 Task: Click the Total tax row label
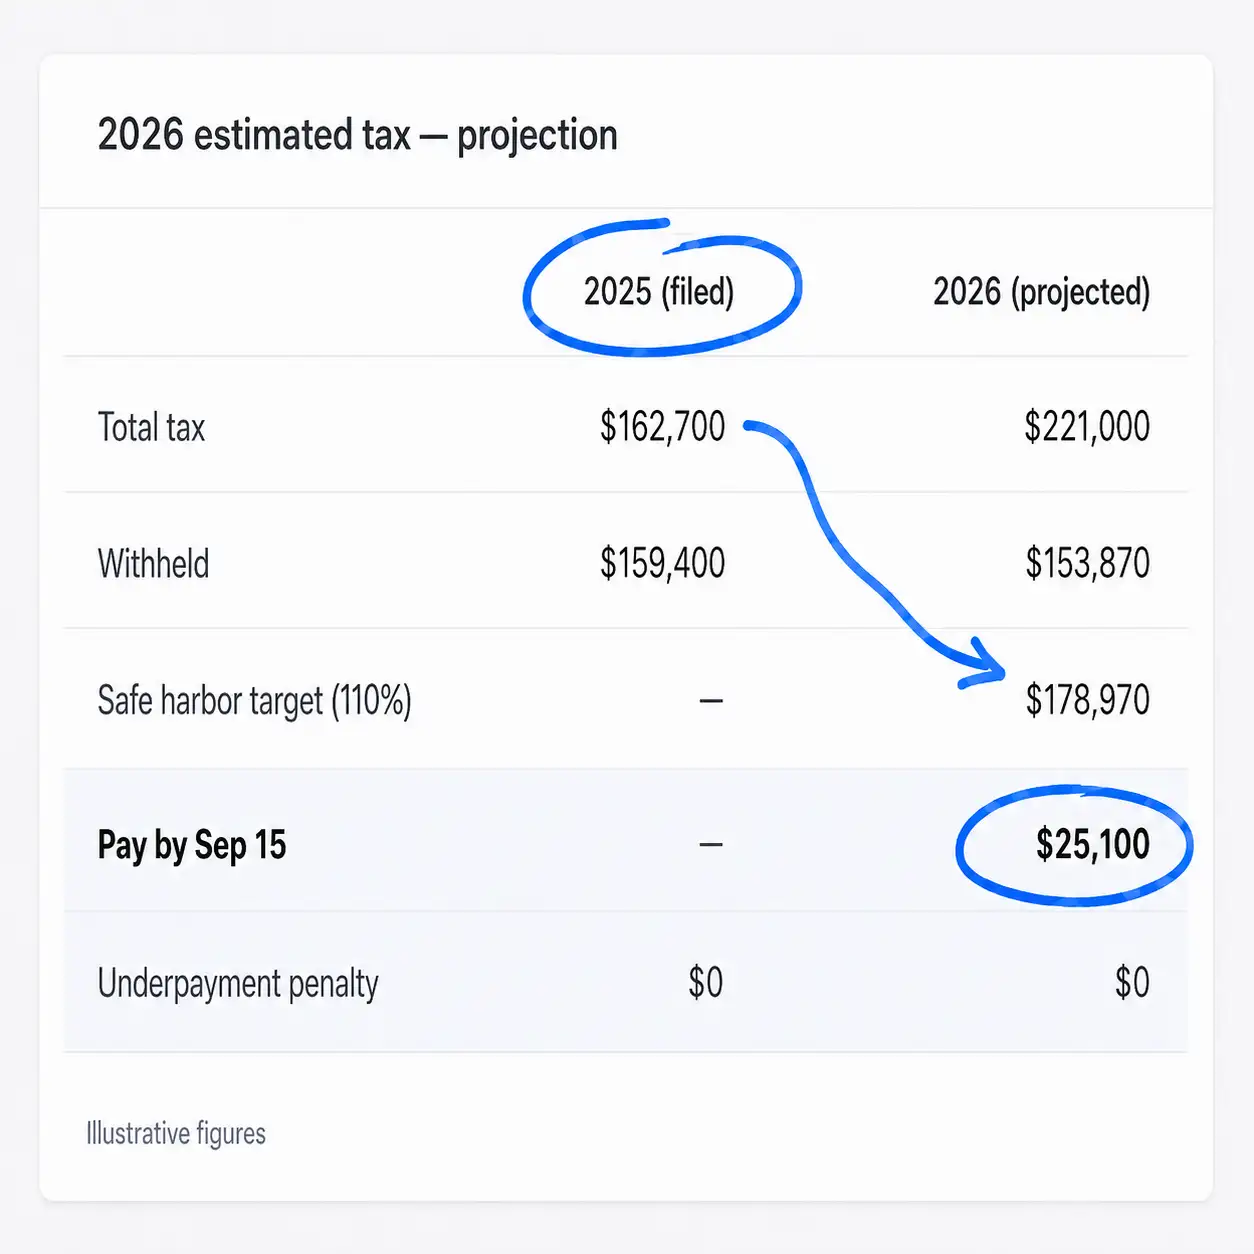coord(151,427)
